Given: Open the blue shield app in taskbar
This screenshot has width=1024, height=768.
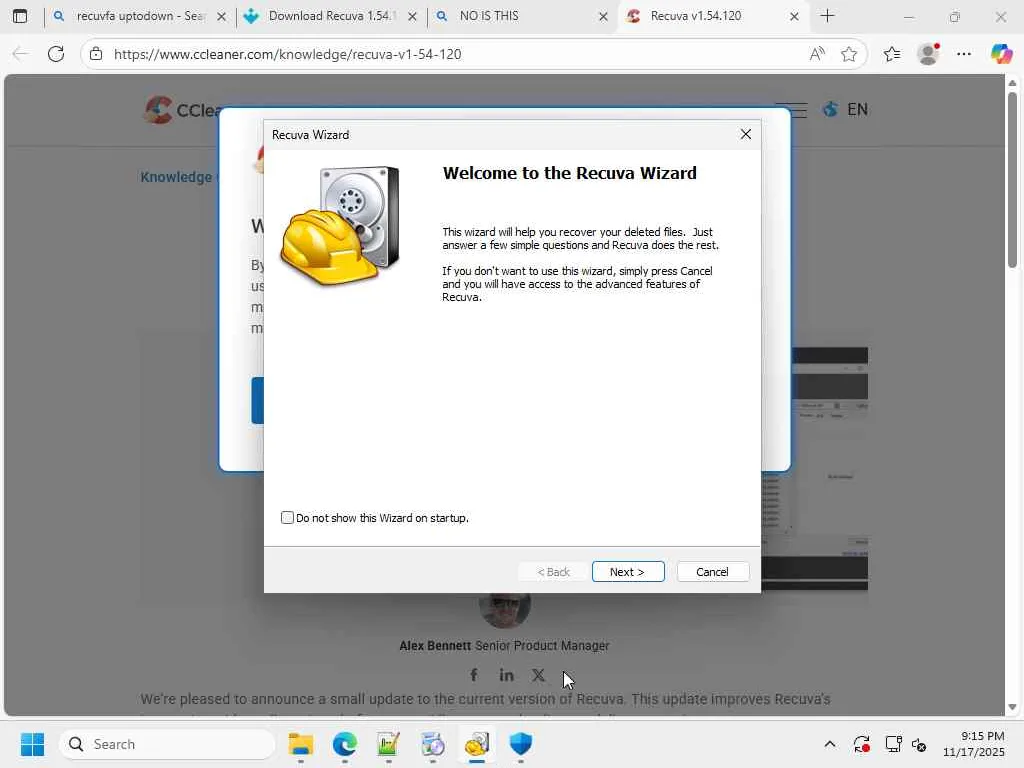Looking at the screenshot, I should [520, 744].
